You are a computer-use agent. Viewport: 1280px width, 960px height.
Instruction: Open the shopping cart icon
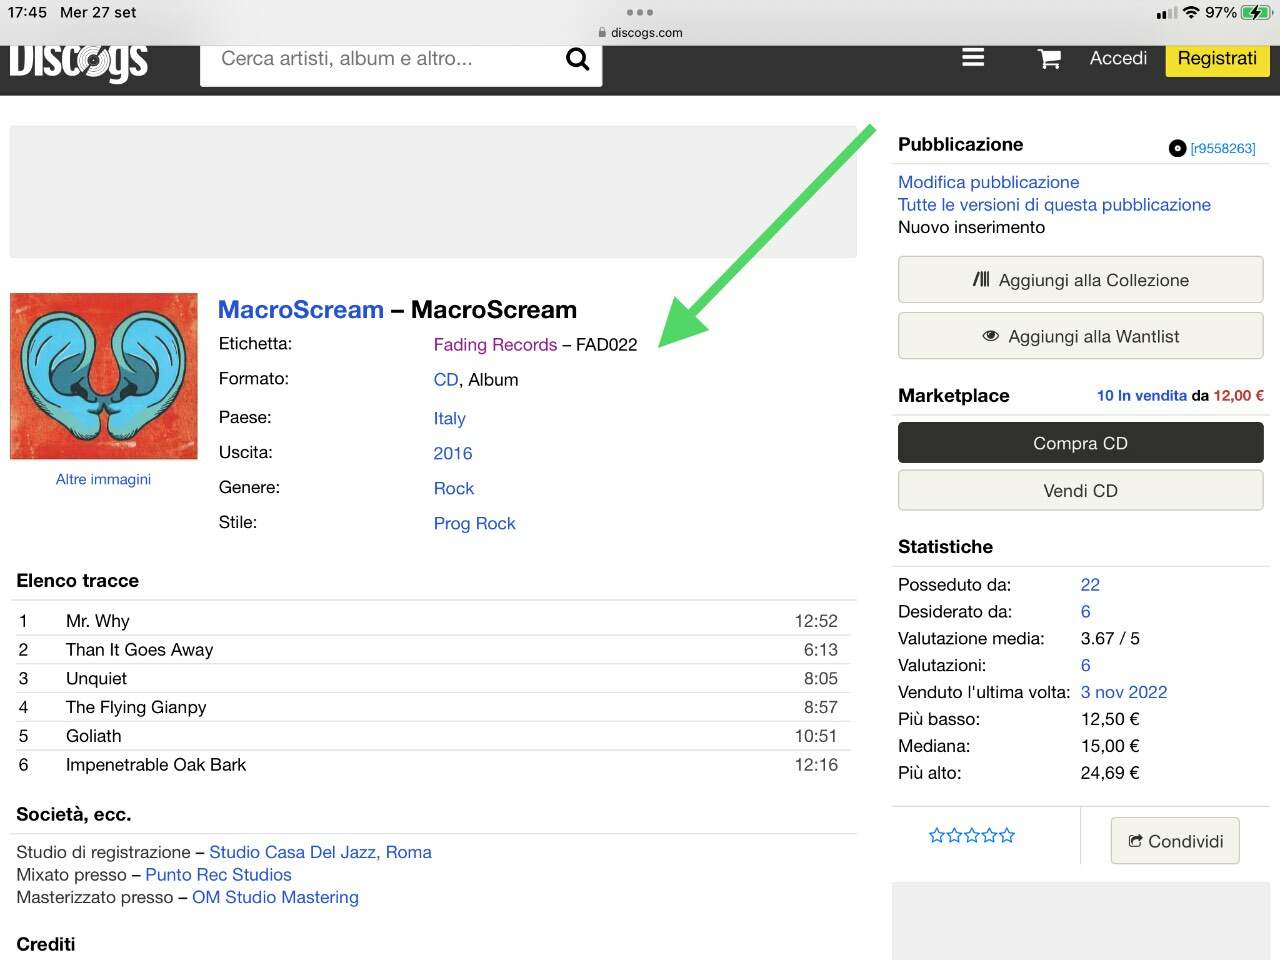coord(1049,59)
